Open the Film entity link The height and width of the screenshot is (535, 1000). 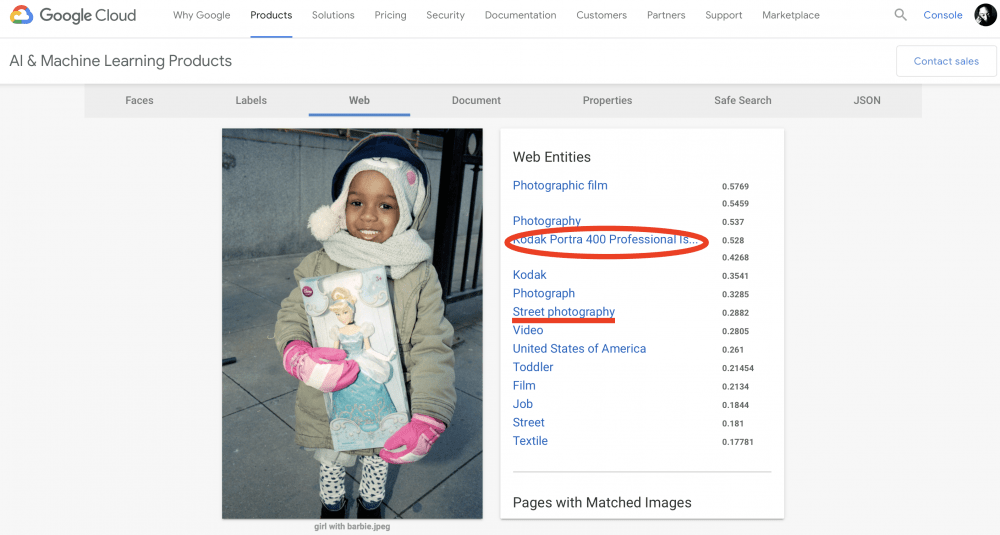(524, 386)
